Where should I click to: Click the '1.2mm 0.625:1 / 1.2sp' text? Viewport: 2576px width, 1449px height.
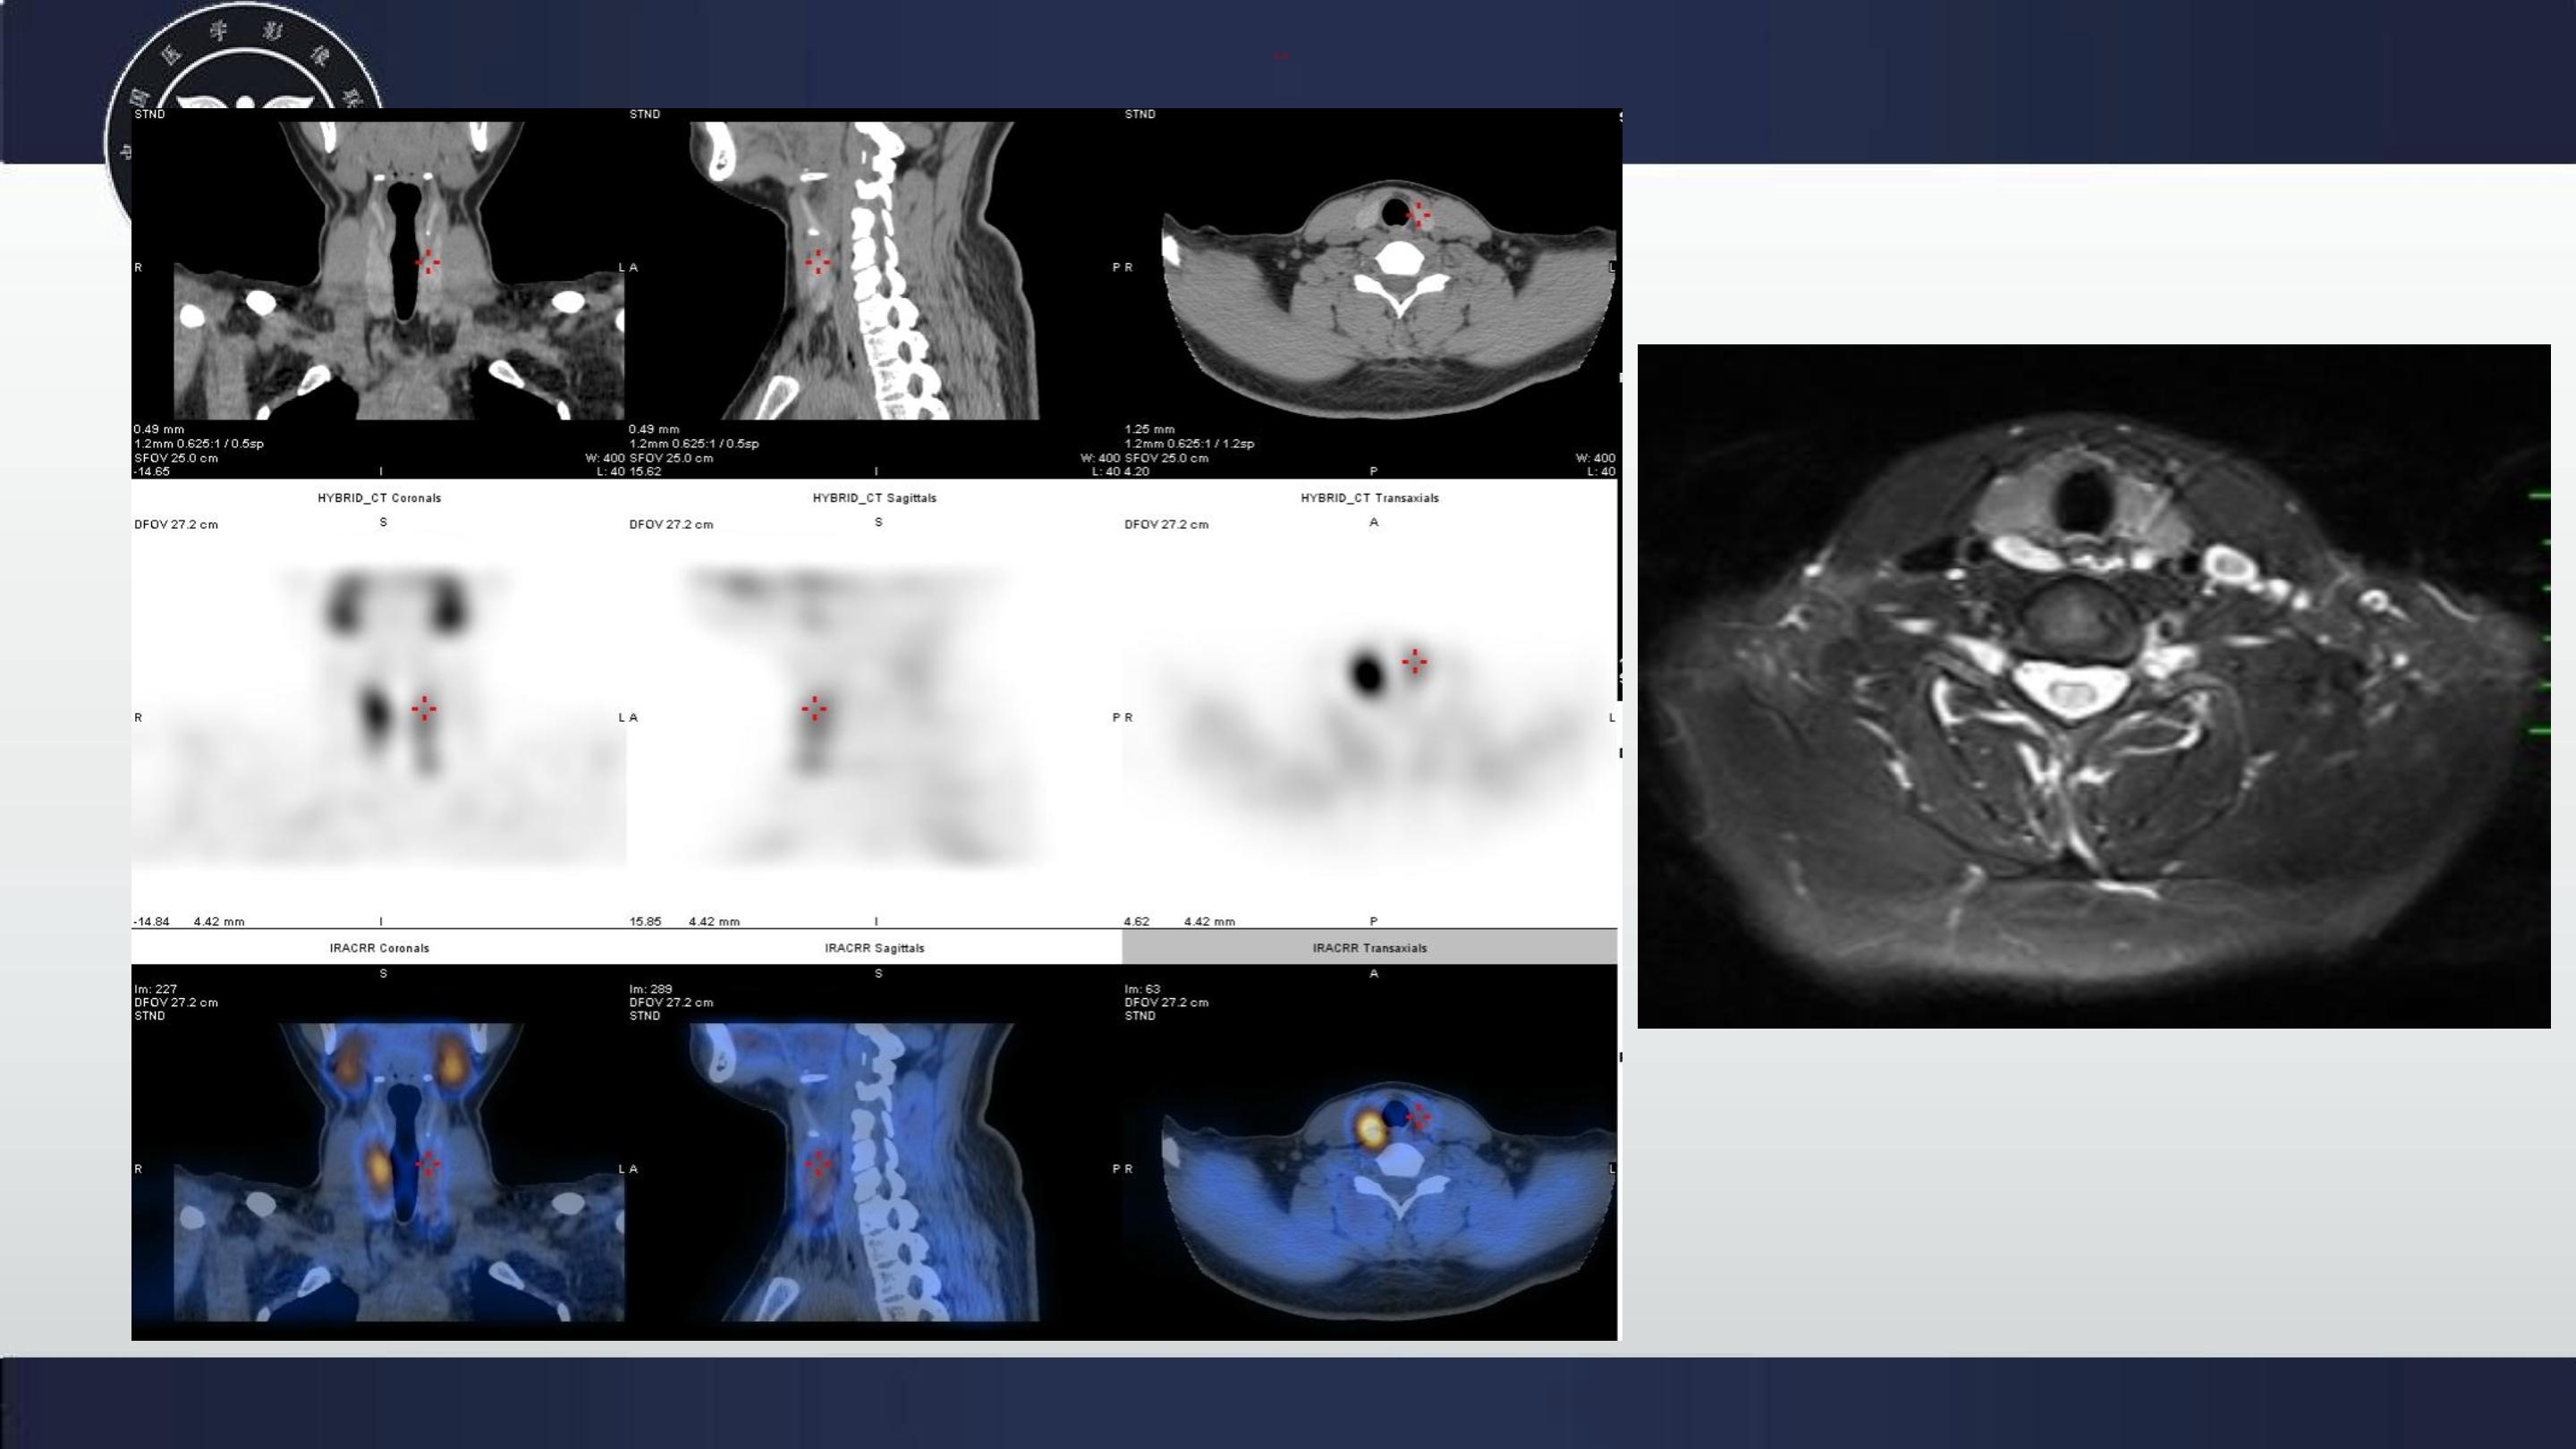pyautogui.click(x=1189, y=444)
